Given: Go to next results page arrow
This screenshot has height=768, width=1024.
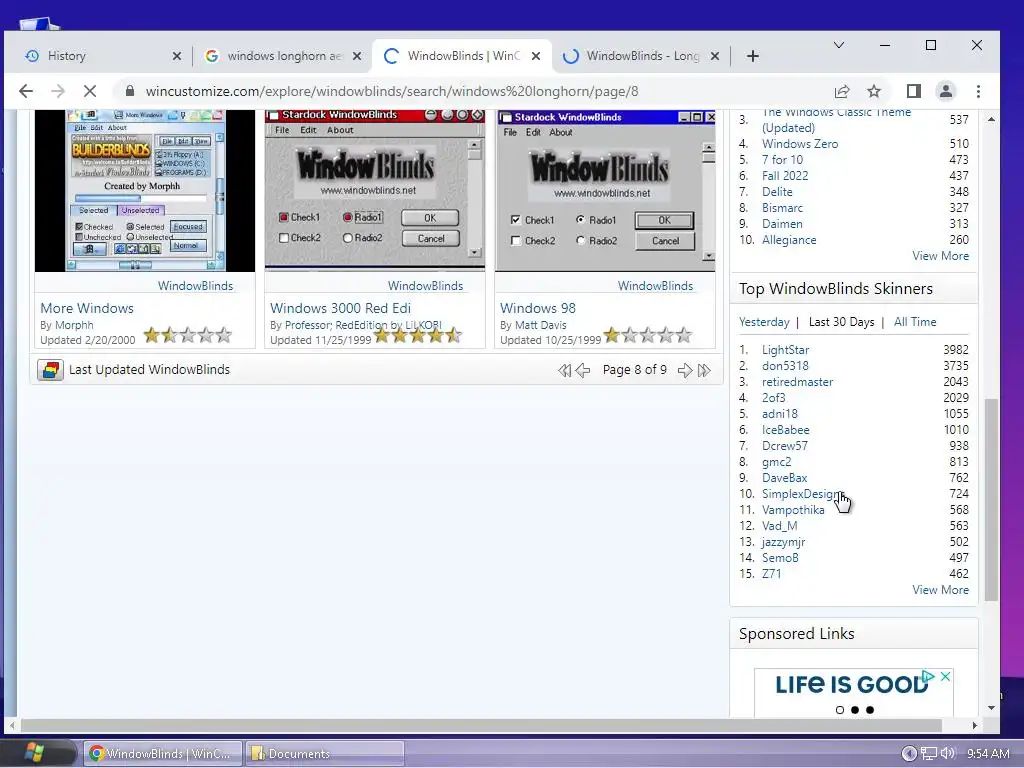Looking at the screenshot, I should [x=685, y=371].
